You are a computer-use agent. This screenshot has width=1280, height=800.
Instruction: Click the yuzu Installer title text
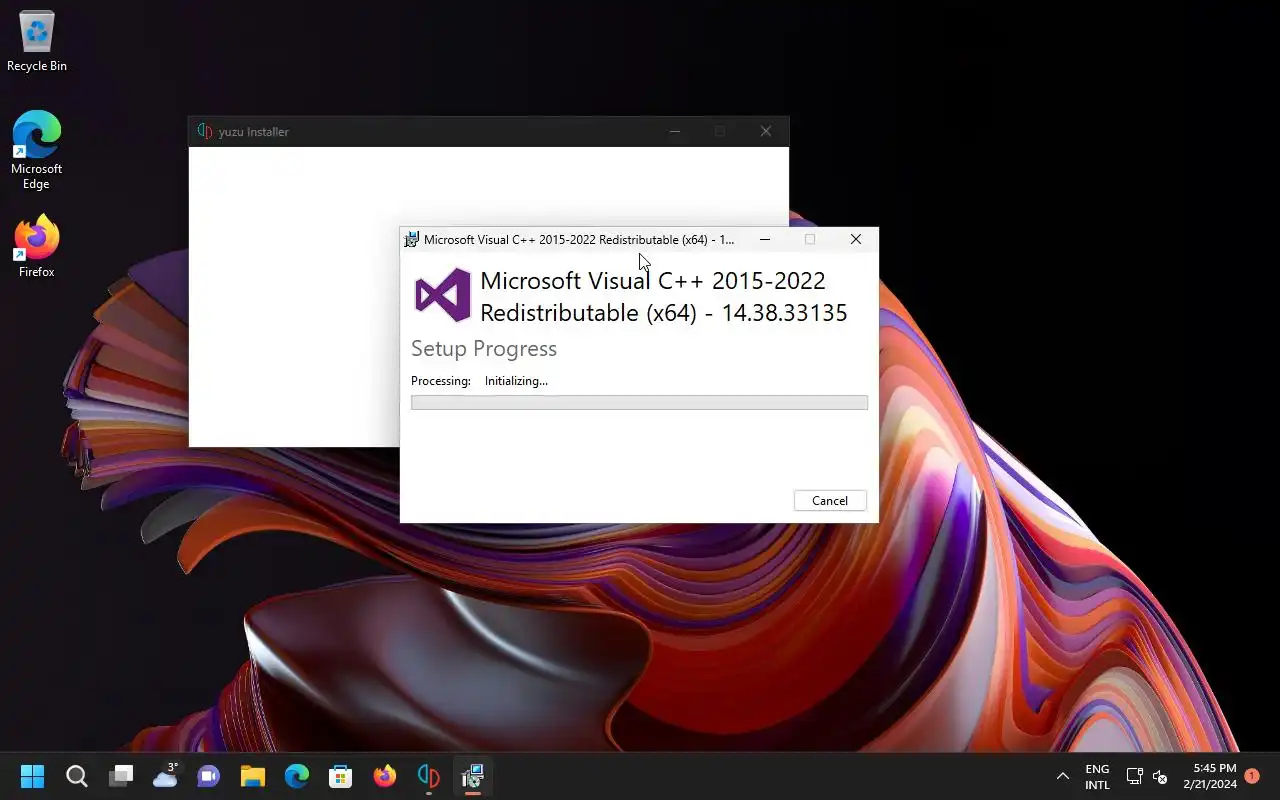pyautogui.click(x=254, y=132)
